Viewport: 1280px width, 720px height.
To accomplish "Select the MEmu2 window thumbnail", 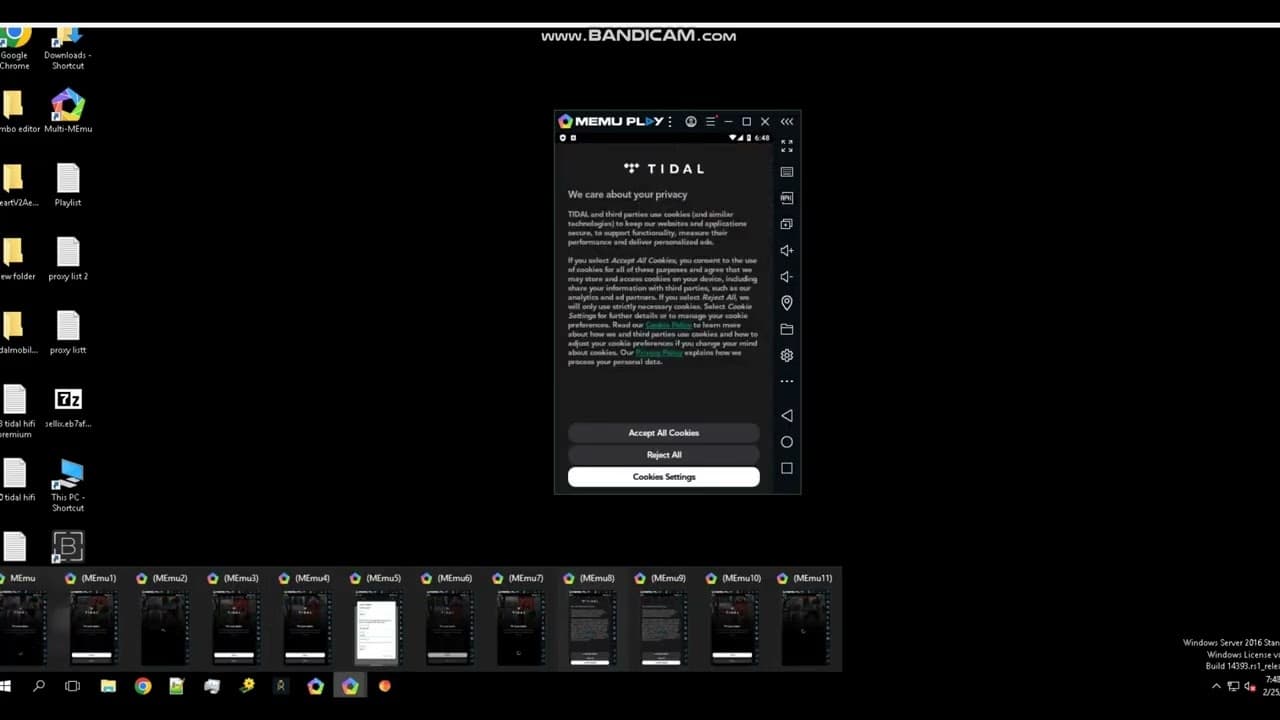I will pos(163,627).
